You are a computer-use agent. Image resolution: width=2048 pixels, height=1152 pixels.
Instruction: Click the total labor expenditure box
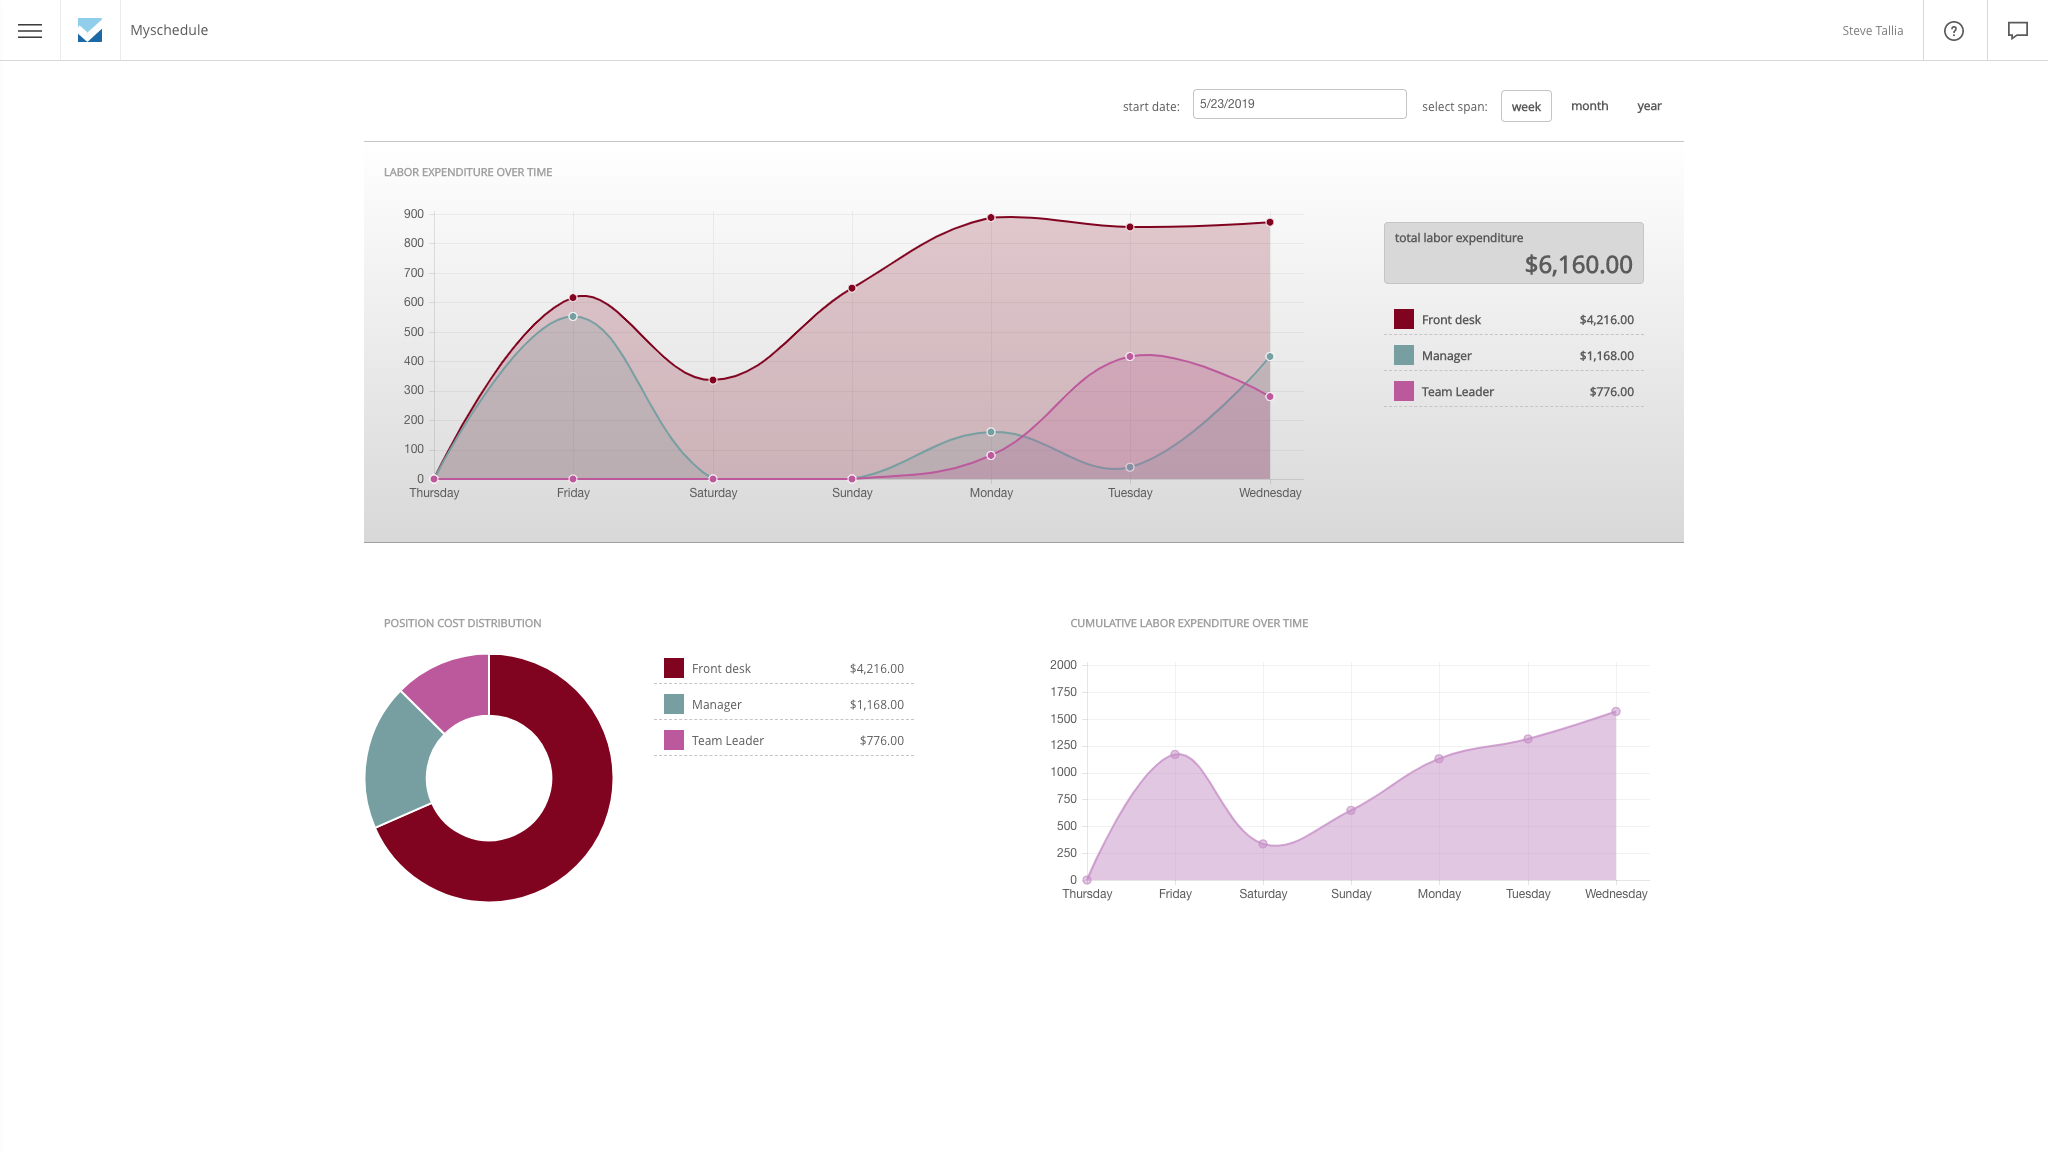pyautogui.click(x=1513, y=253)
